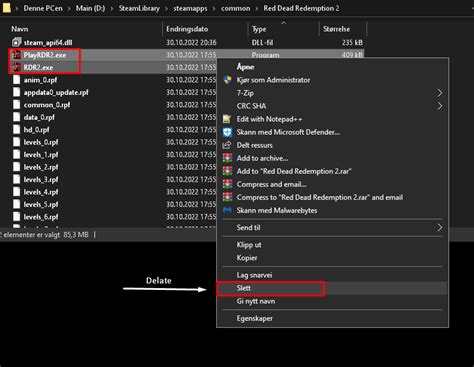
Task: Click WinRAR icon beside Compress and email
Action: click(227, 184)
